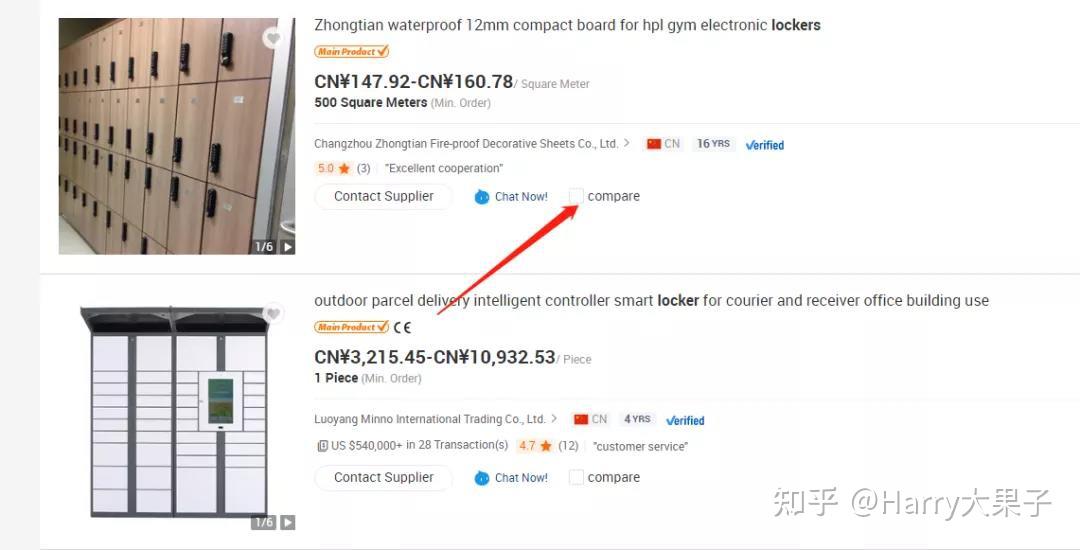Viewport: 1080px width, 550px height.
Task: Click Verified badge of Changzhou Zhongtian supplier
Action: pos(765,145)
